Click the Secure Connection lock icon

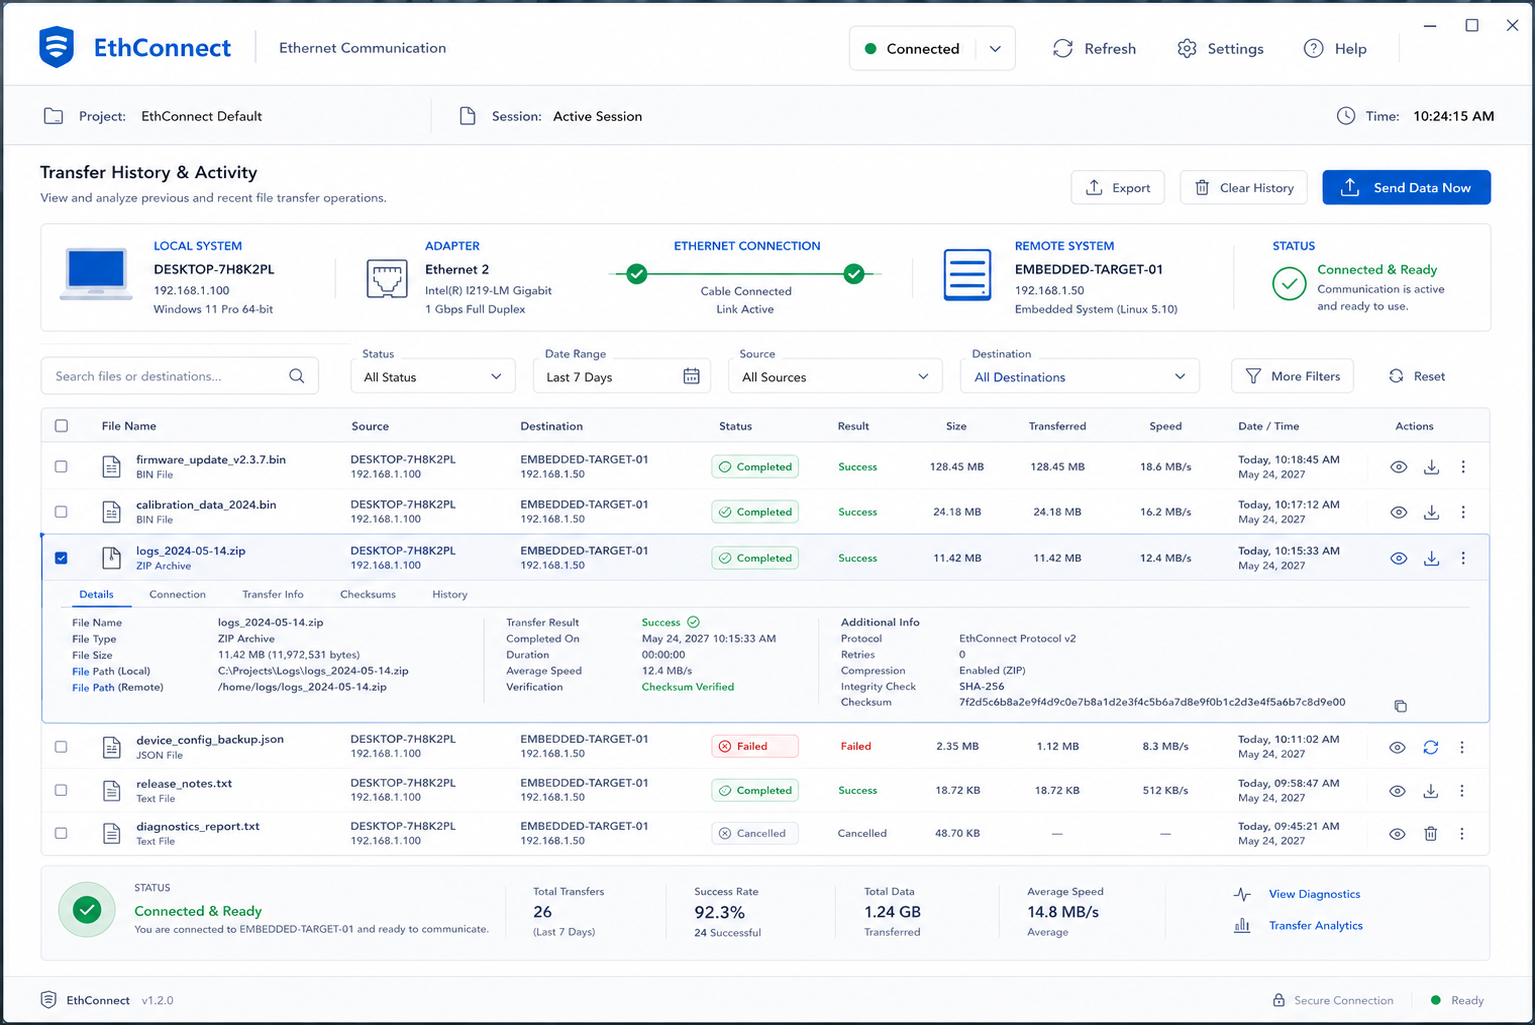tap(1278, 1000)
